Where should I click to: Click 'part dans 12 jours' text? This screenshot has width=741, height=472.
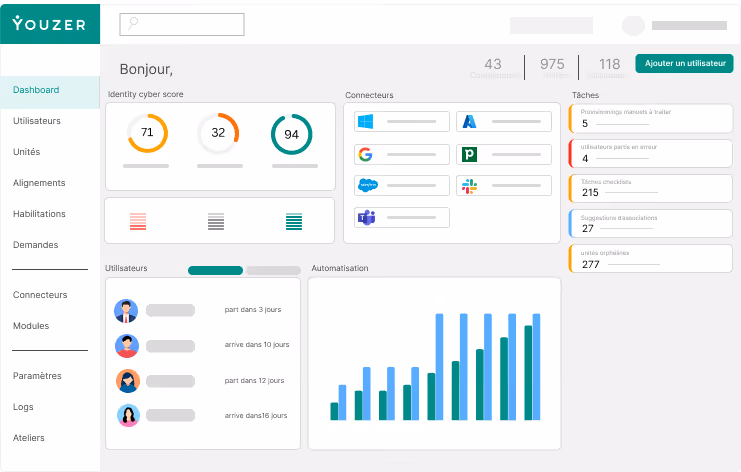pyautogui.click(x=254, y=380)
